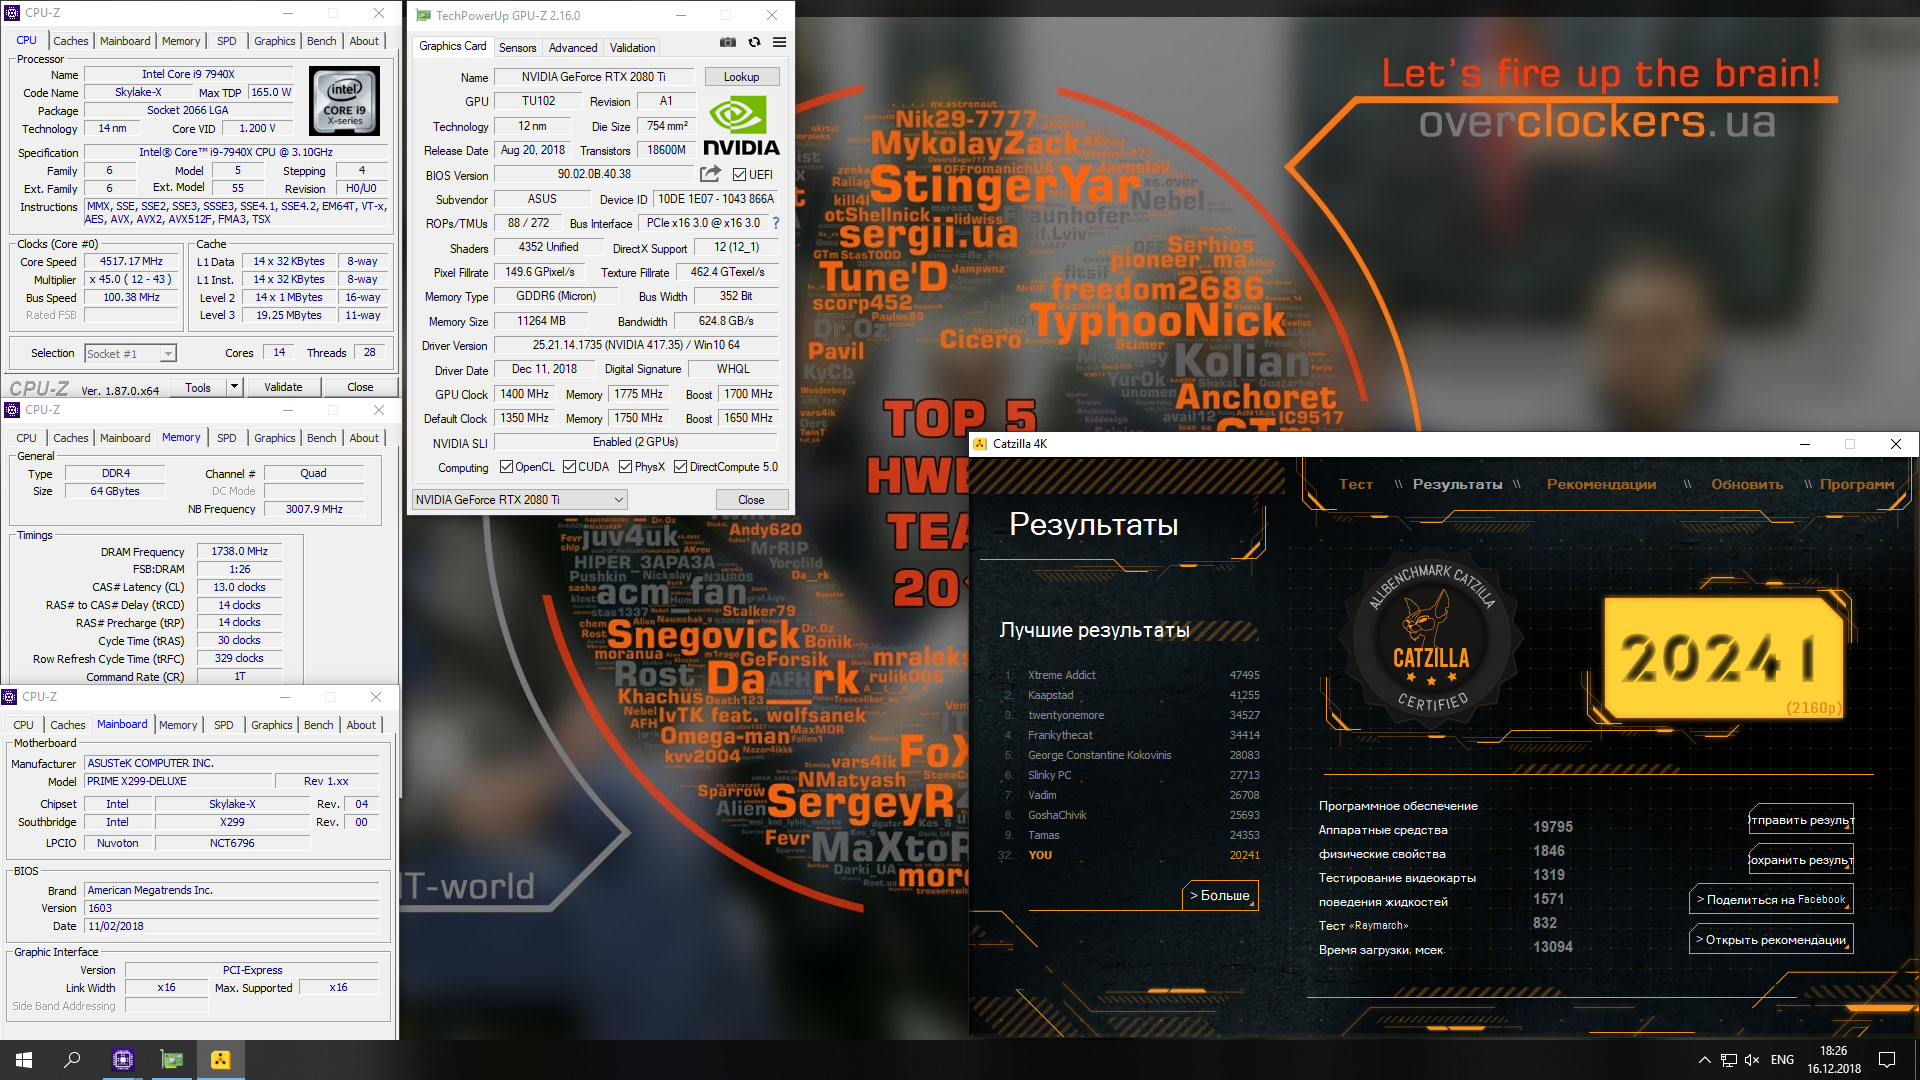Open the NVIDIA GeForce RTX 2080 Ti GPU selector
The image size is (1920, 1080).
tap(520, 500)
